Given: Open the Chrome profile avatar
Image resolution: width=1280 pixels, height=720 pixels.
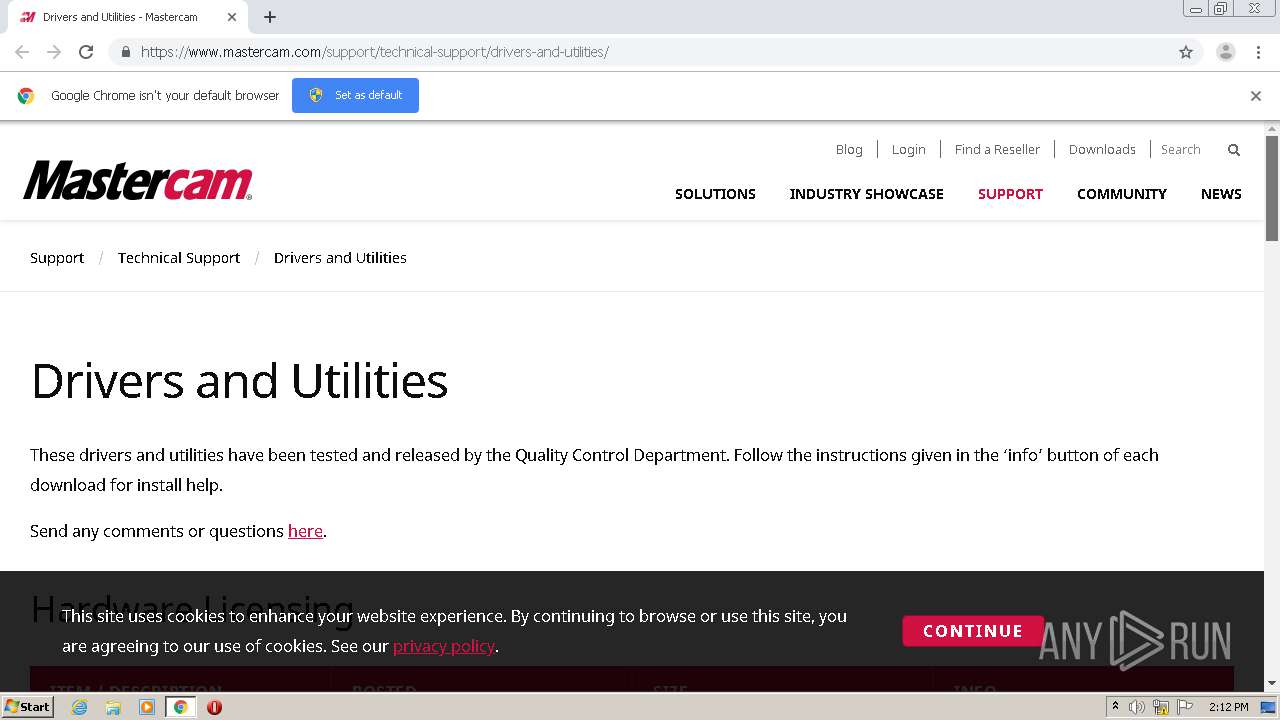Looking at the screenshot, I should (x=1225, y=52).
